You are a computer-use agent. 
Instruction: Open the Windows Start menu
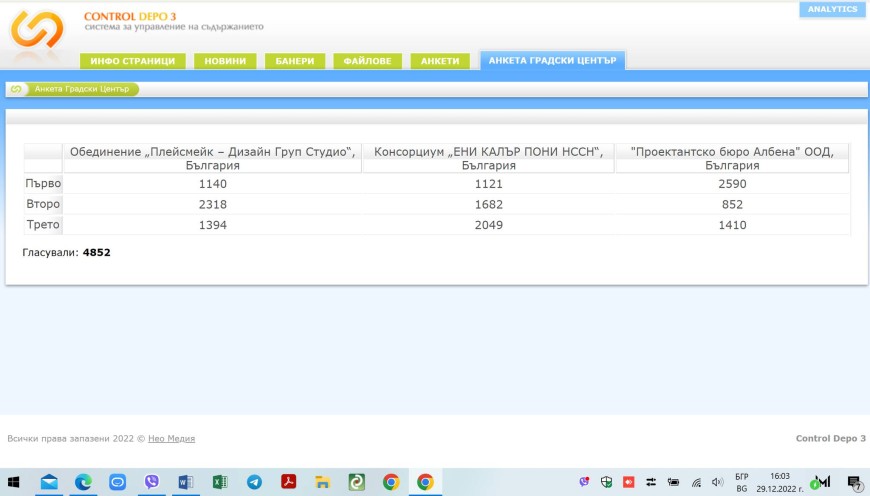[x=14, y=482]
